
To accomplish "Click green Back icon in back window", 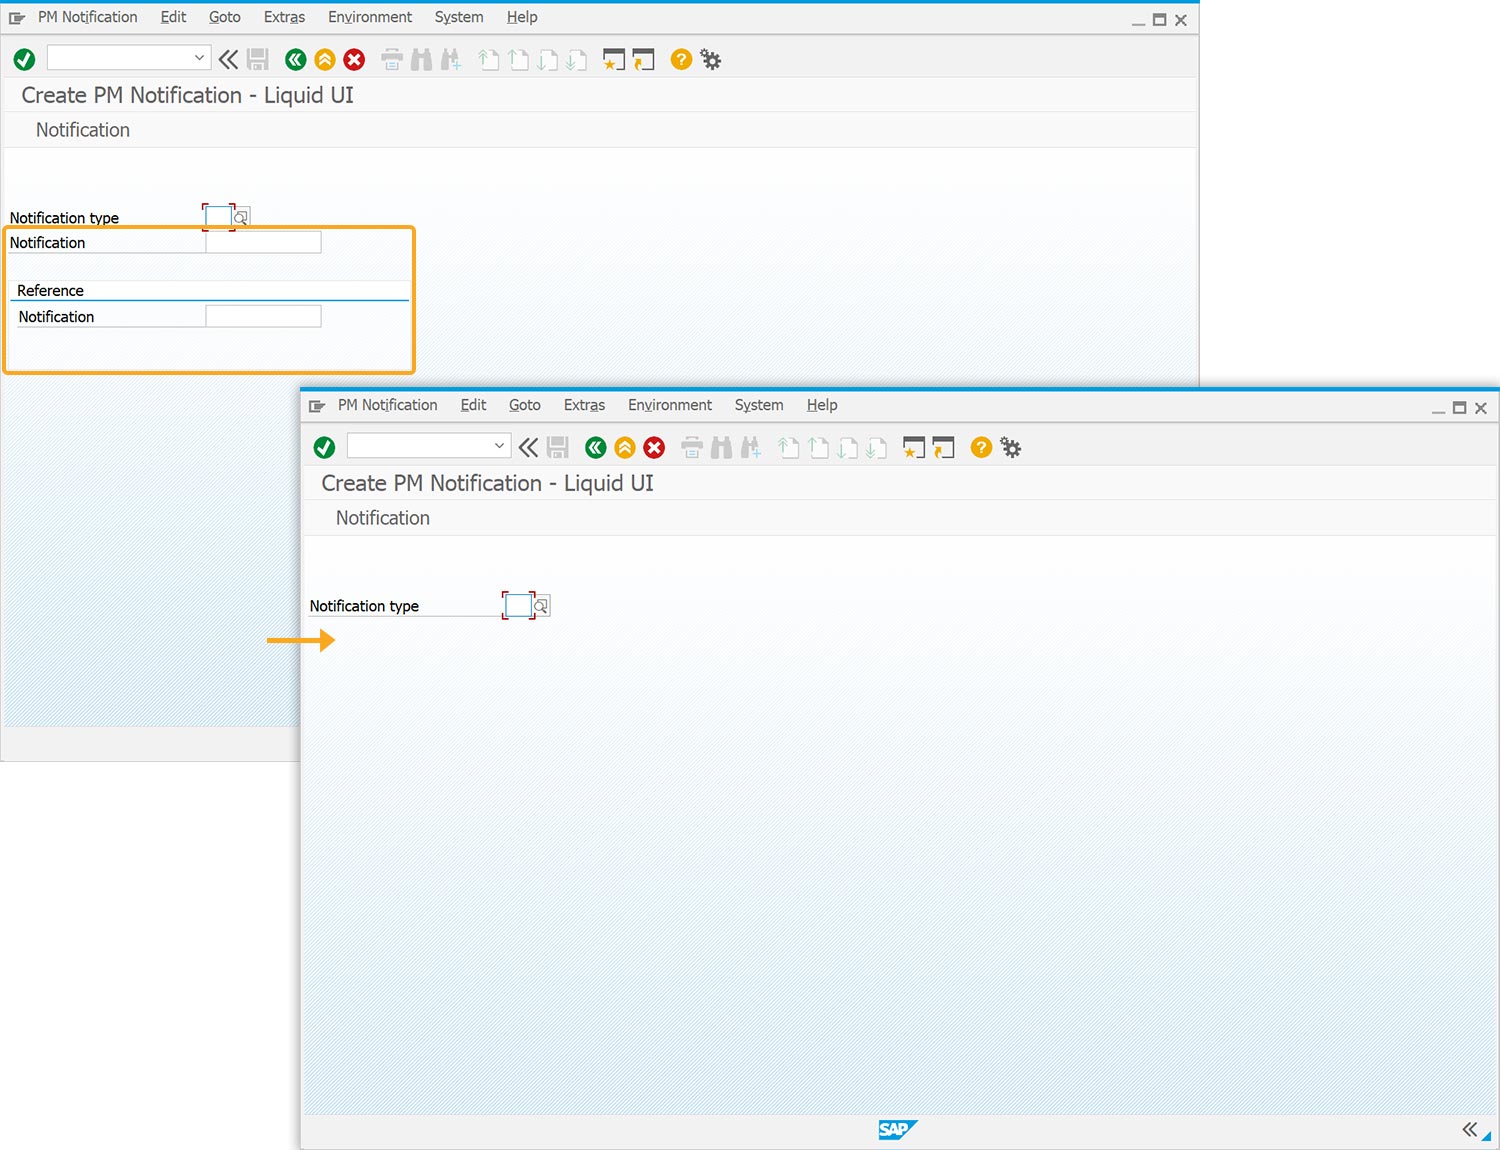I will [x=296, y=60].
